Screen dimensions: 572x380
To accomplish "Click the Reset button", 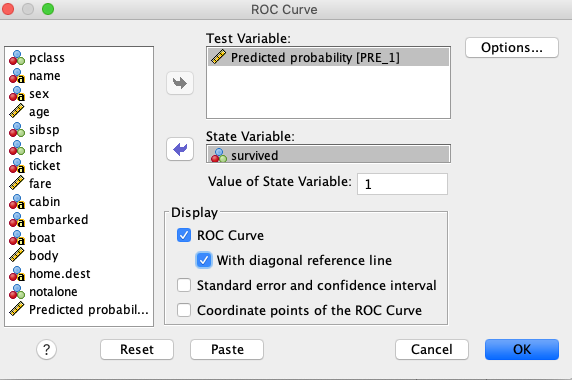I will pyautogui.click(x=137, y=349).
